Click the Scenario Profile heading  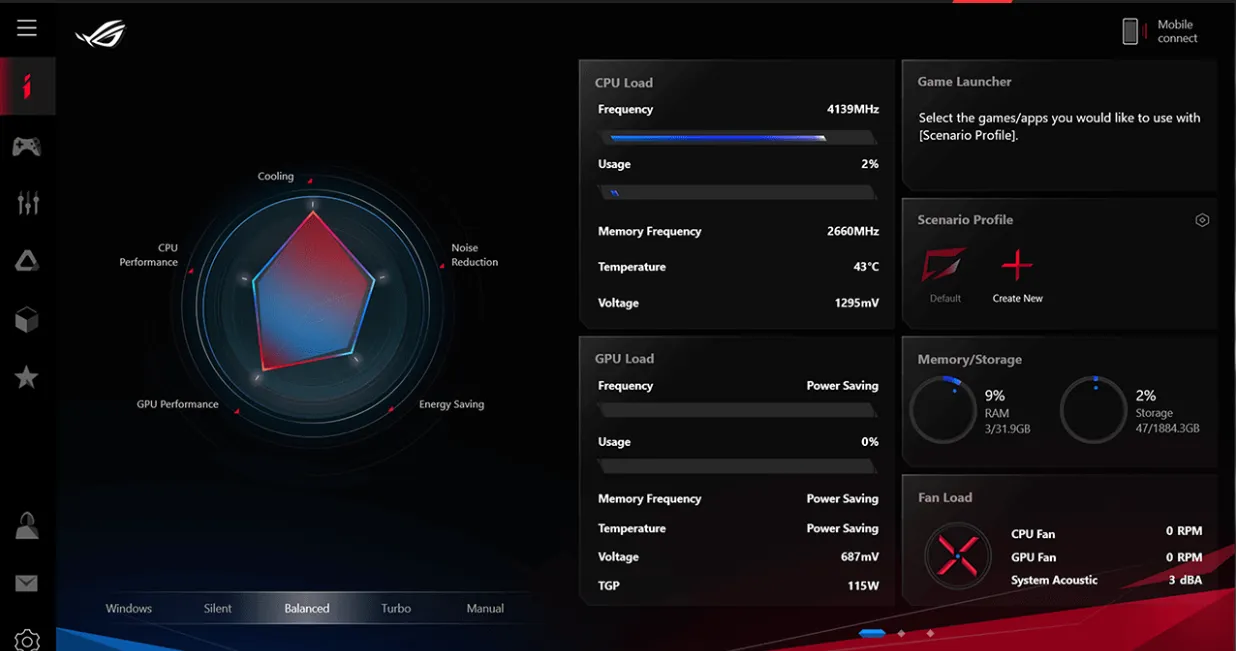965,220
